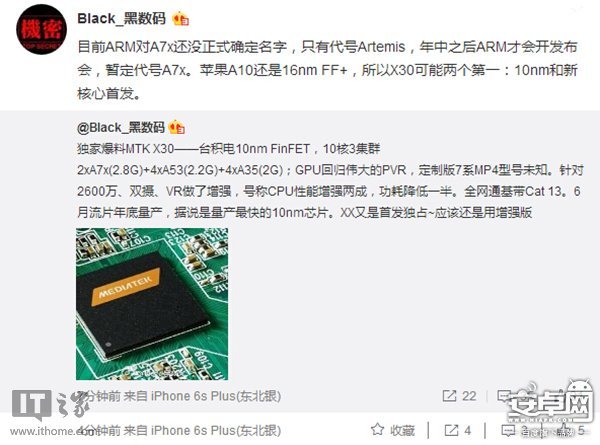Open the @Black_黑数码 mention in the repost
This screenshot has height=445, width=600.
pyautogui.click(x=121, y=127)
